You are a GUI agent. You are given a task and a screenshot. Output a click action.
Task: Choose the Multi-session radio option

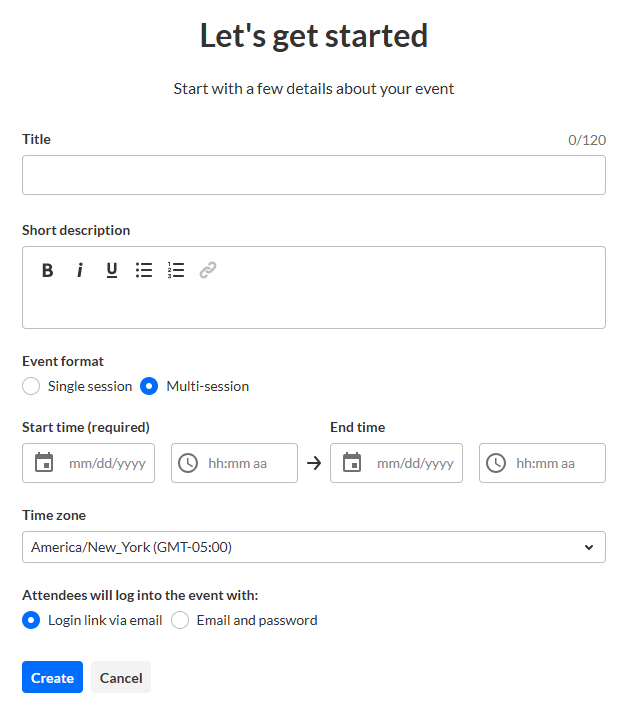click(149, 386)
